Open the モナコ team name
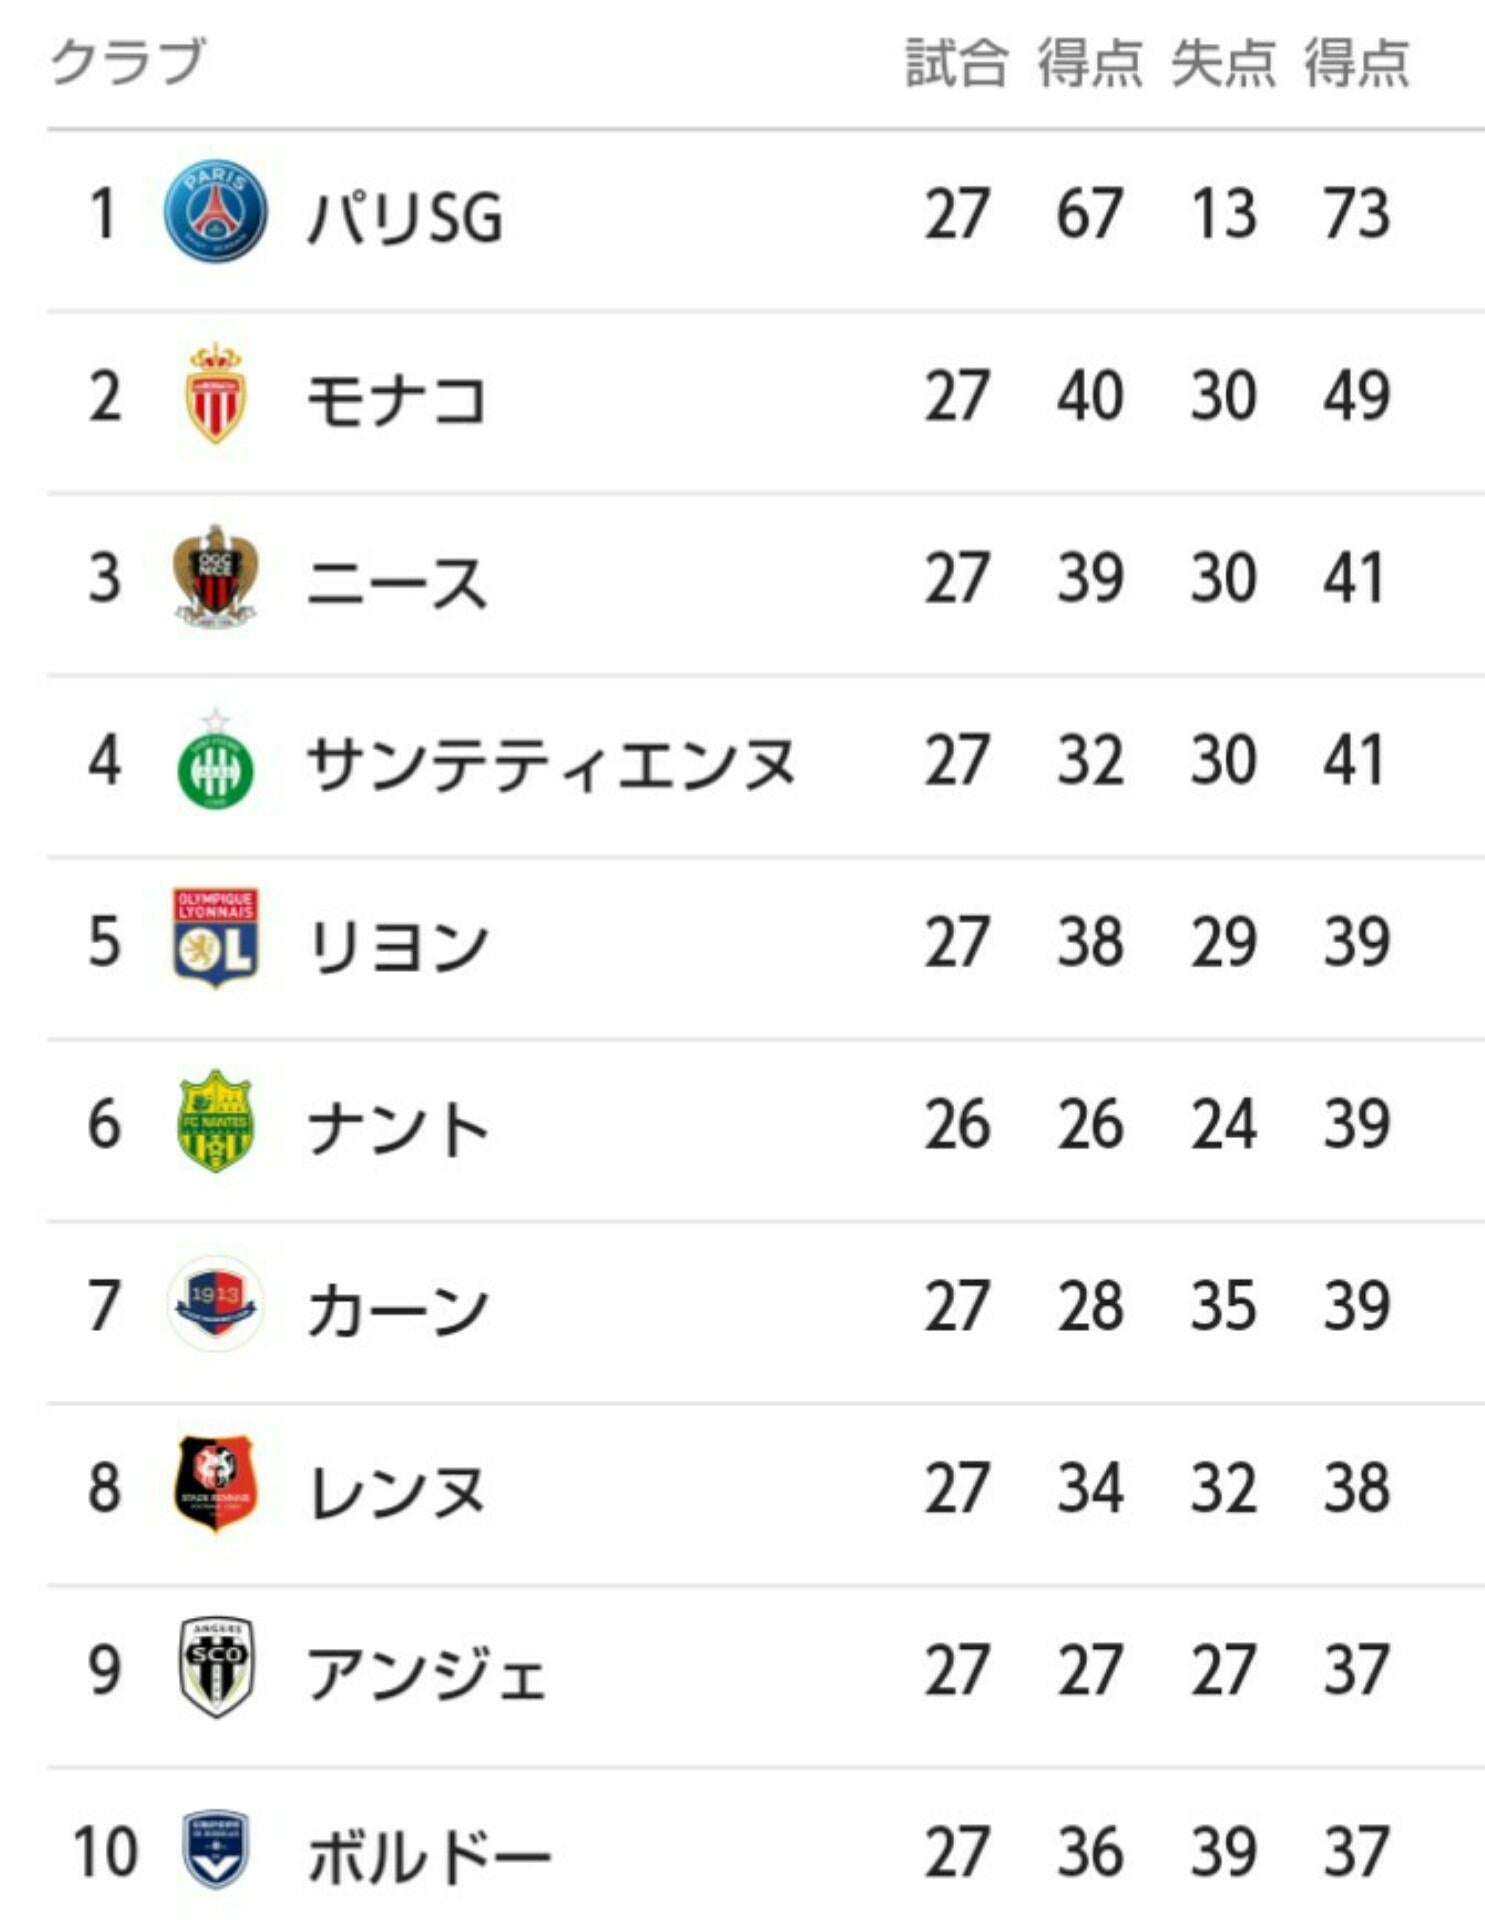The height and width of the screenshot is (1920, 1485). pos(397,399)
